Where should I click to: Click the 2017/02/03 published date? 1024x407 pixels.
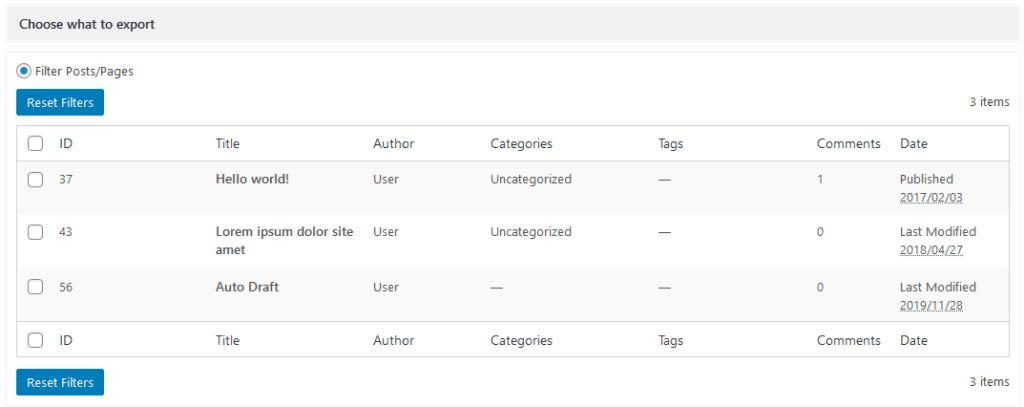pos(931,198)
